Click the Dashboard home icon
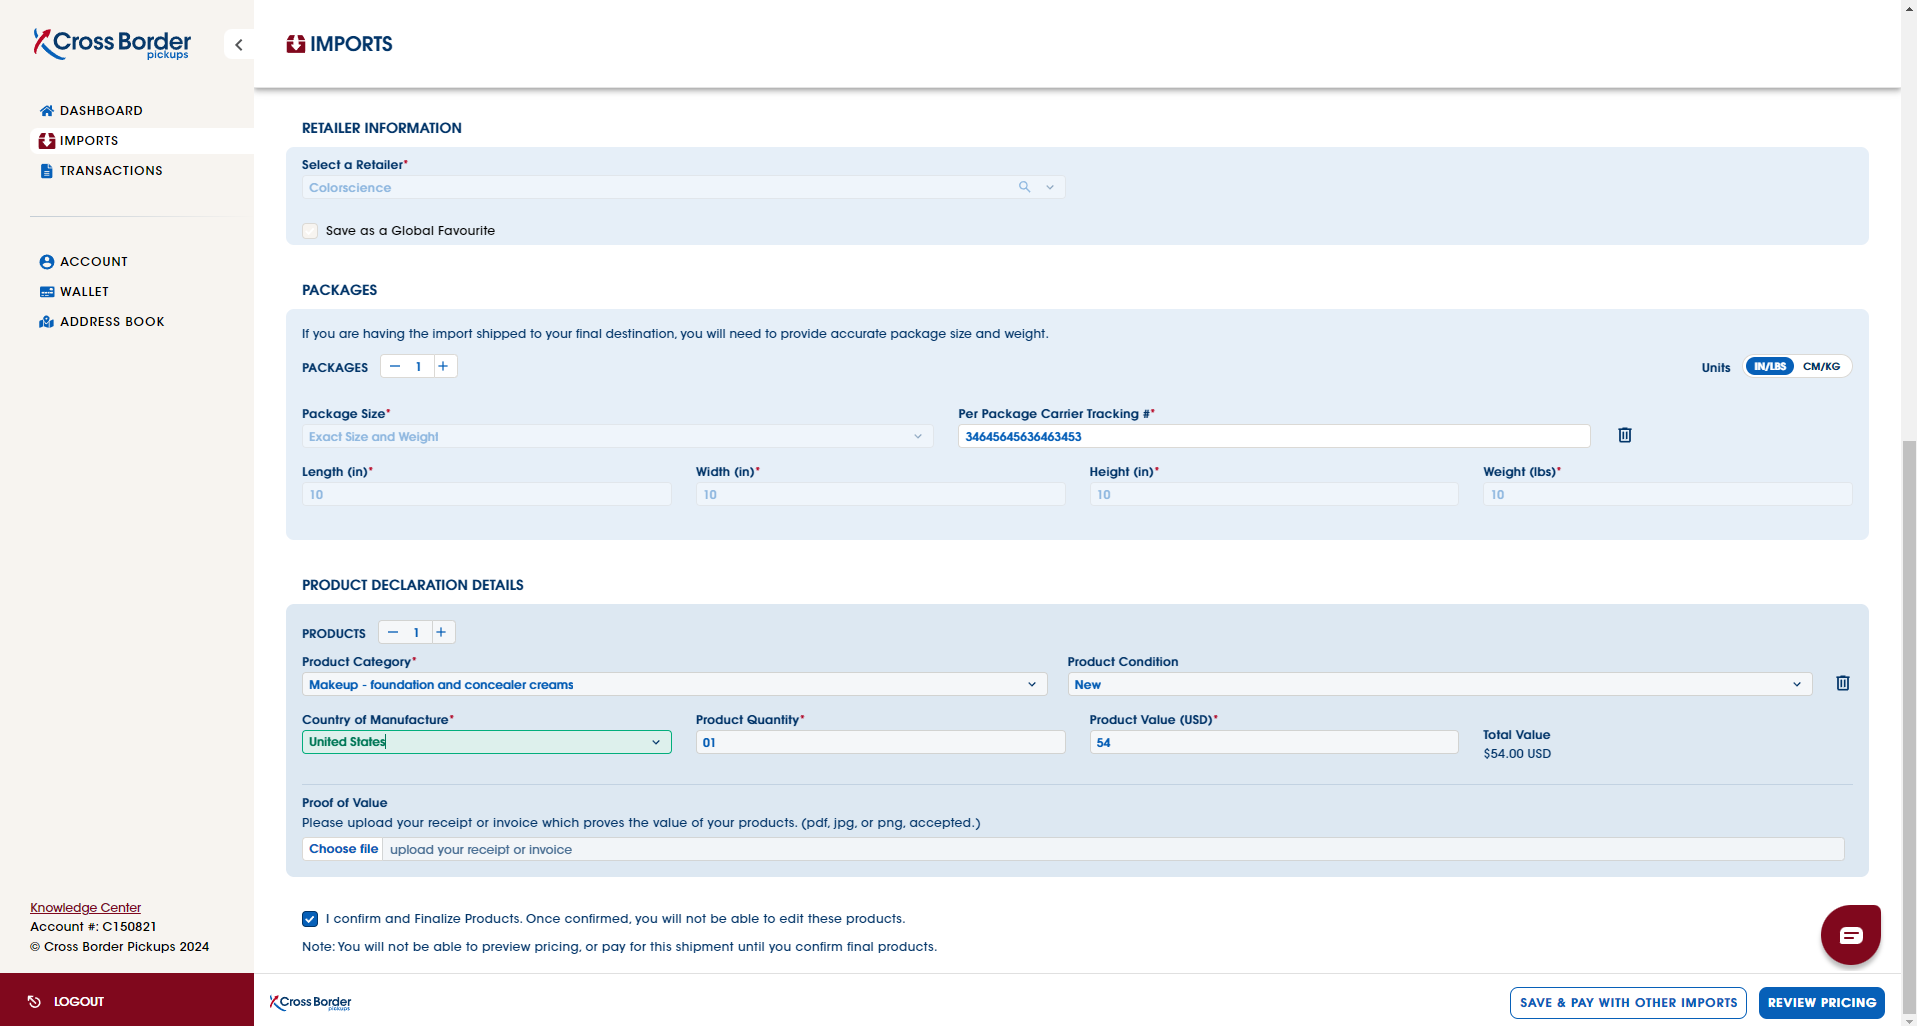 click(x=46, y=111)
